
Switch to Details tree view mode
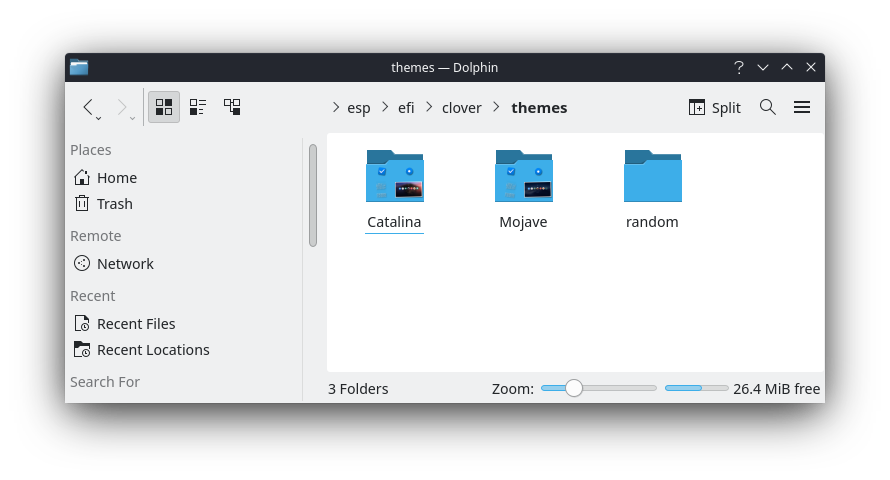(232, 107)
